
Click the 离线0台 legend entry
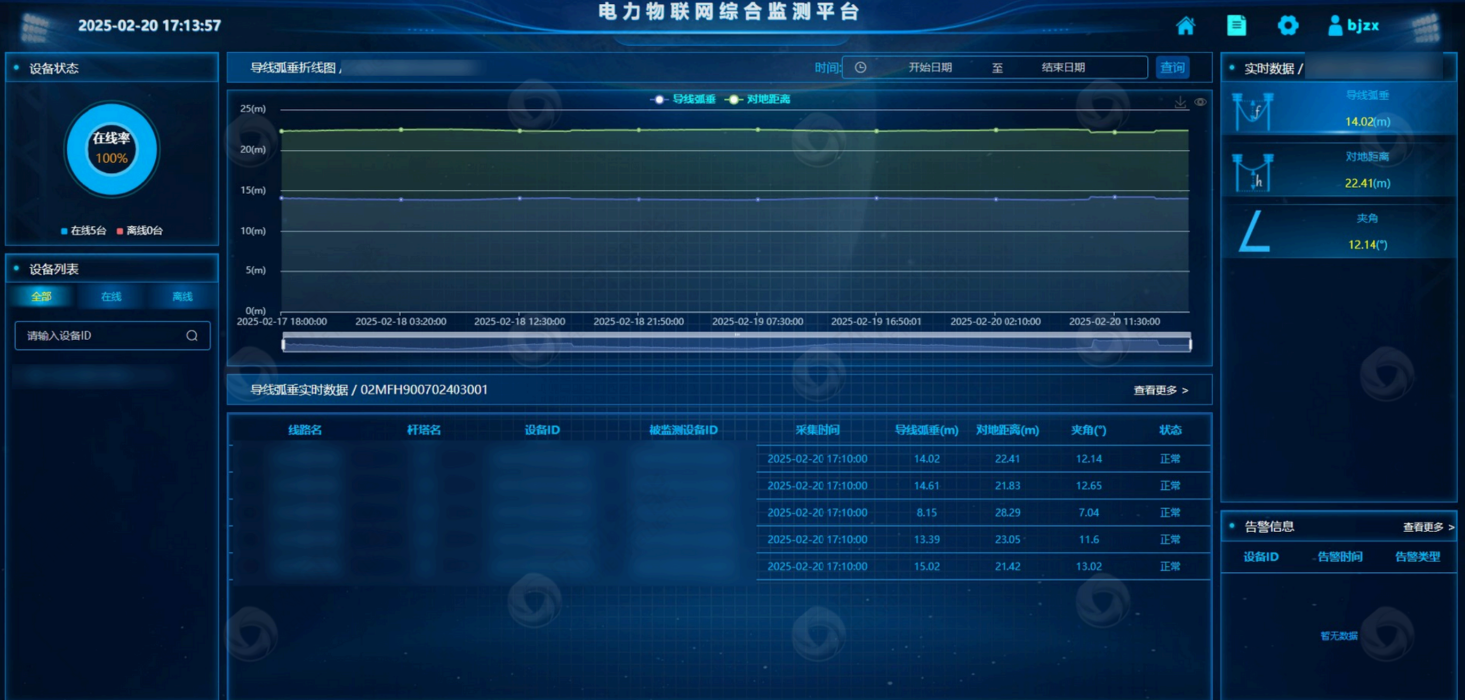(x=140, y=231)
